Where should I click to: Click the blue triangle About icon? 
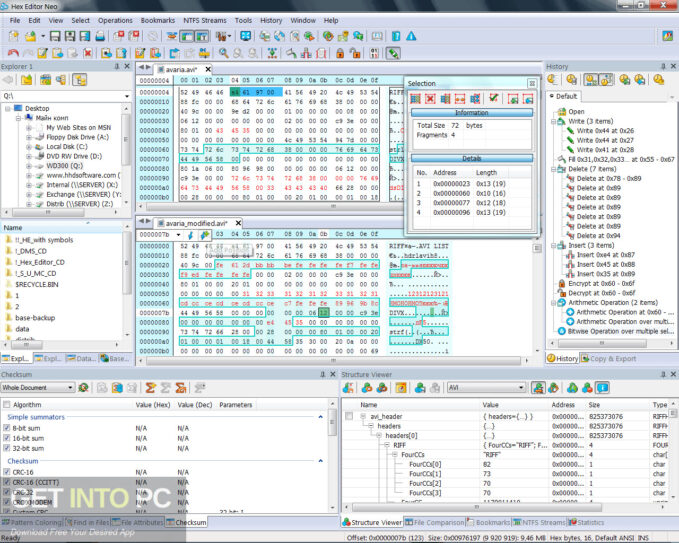[411, 36]
